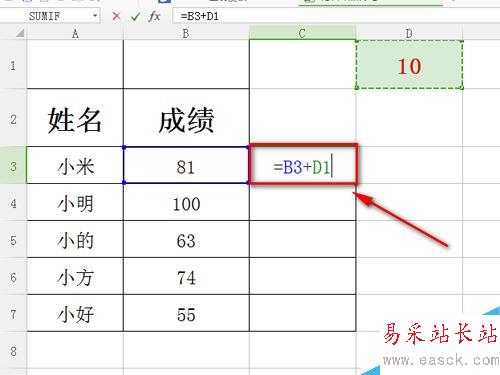
Task: Click empty cell B1
Action: coord(186,64)
